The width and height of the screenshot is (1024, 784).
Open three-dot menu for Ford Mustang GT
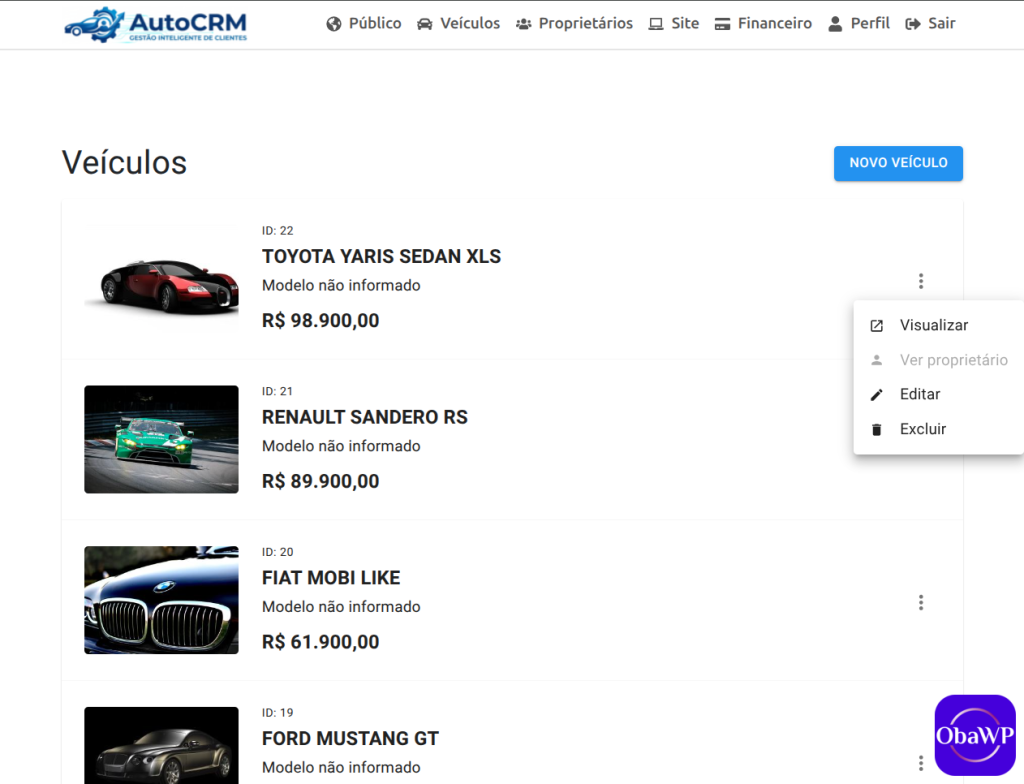click(x=921, y=763)
